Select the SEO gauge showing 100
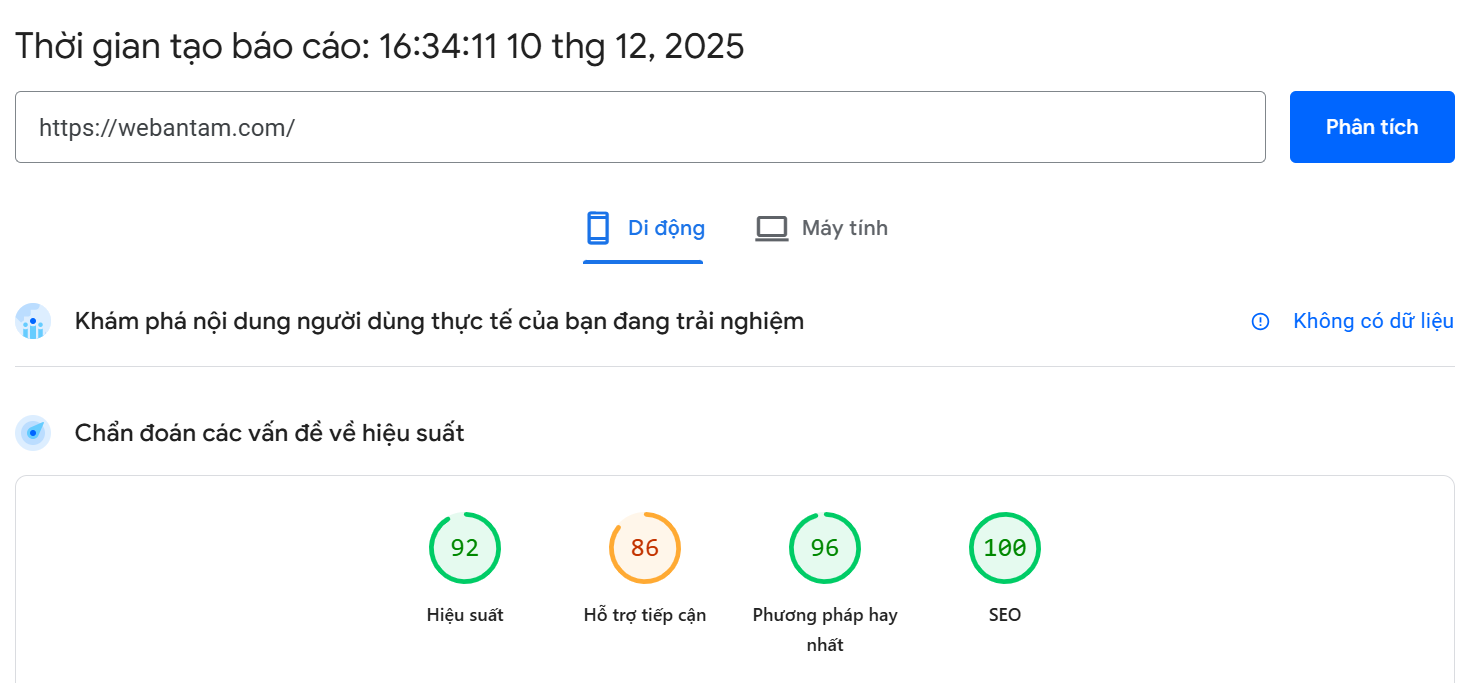Image resolution: width=1470 pixels, height=683 pixels. tap(1005, 547)
